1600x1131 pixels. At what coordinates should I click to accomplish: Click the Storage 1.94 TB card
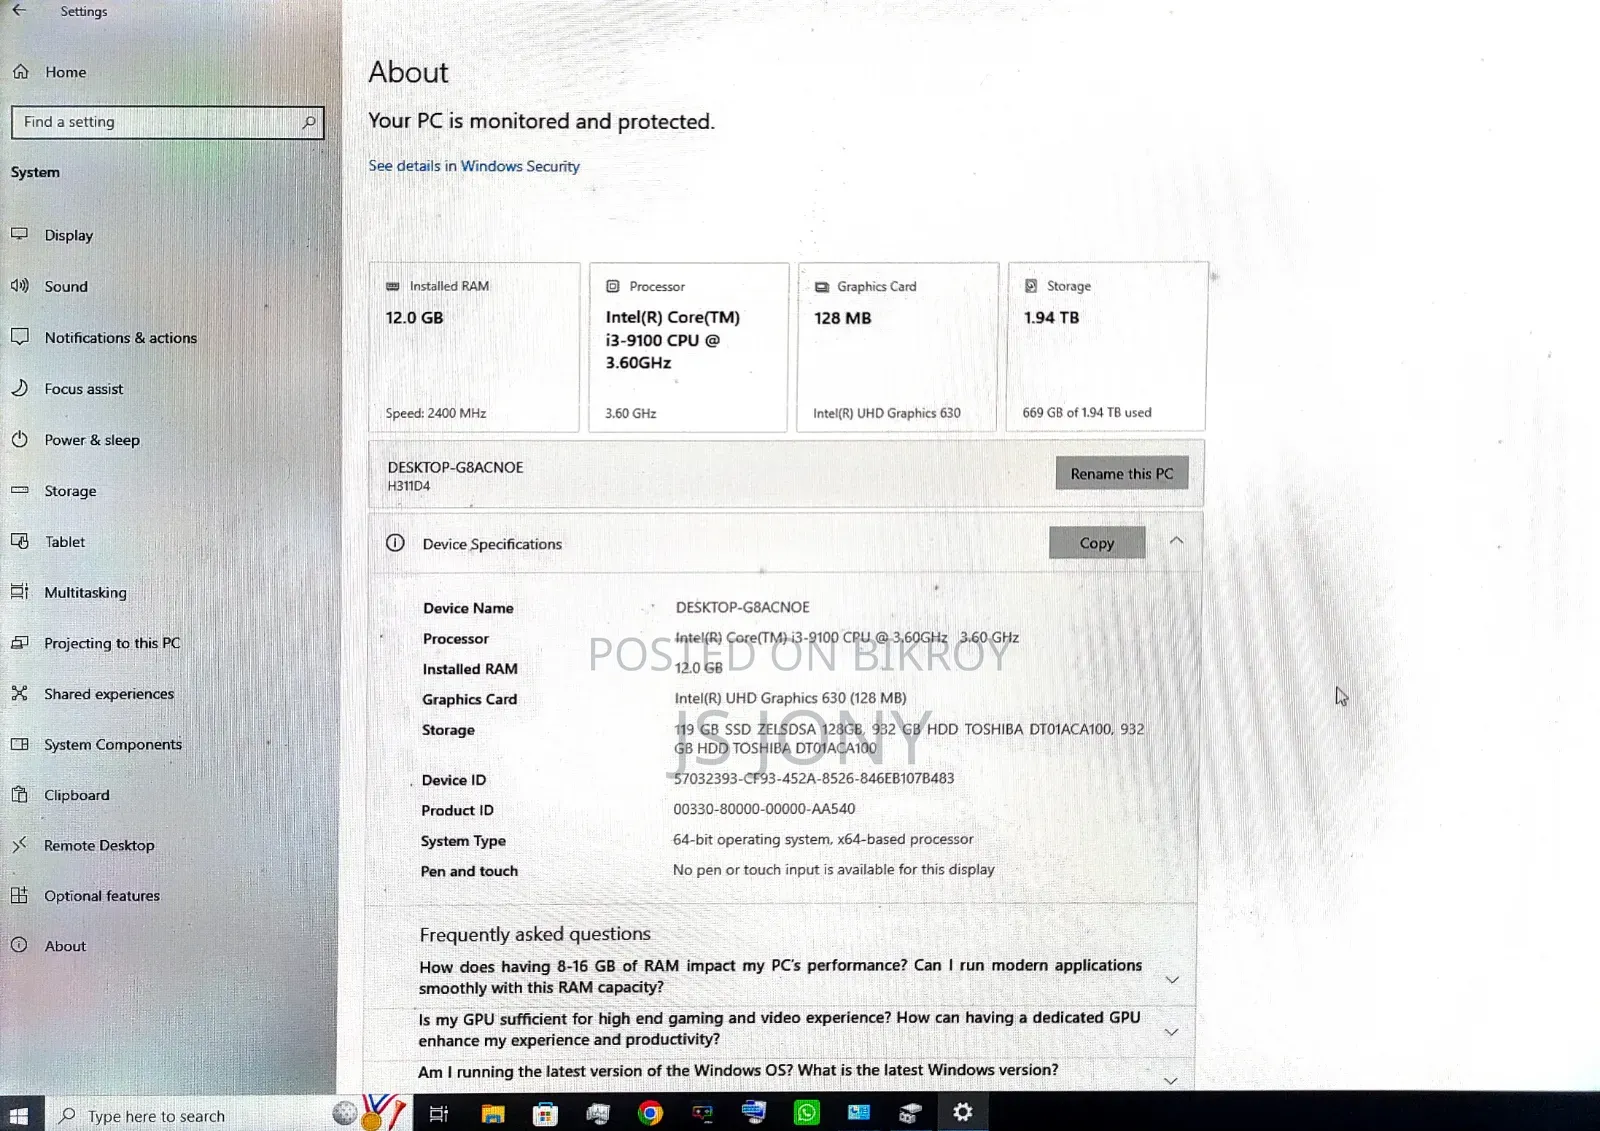pos(1106,347)
